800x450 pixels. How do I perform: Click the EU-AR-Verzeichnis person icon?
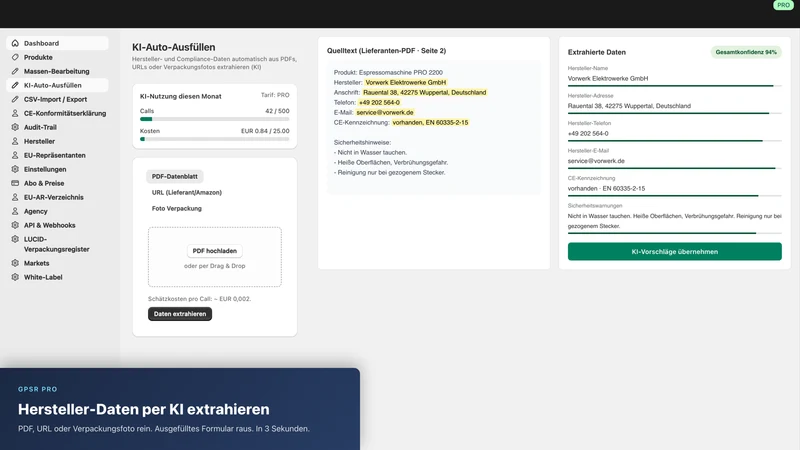(x=15, y=197)
